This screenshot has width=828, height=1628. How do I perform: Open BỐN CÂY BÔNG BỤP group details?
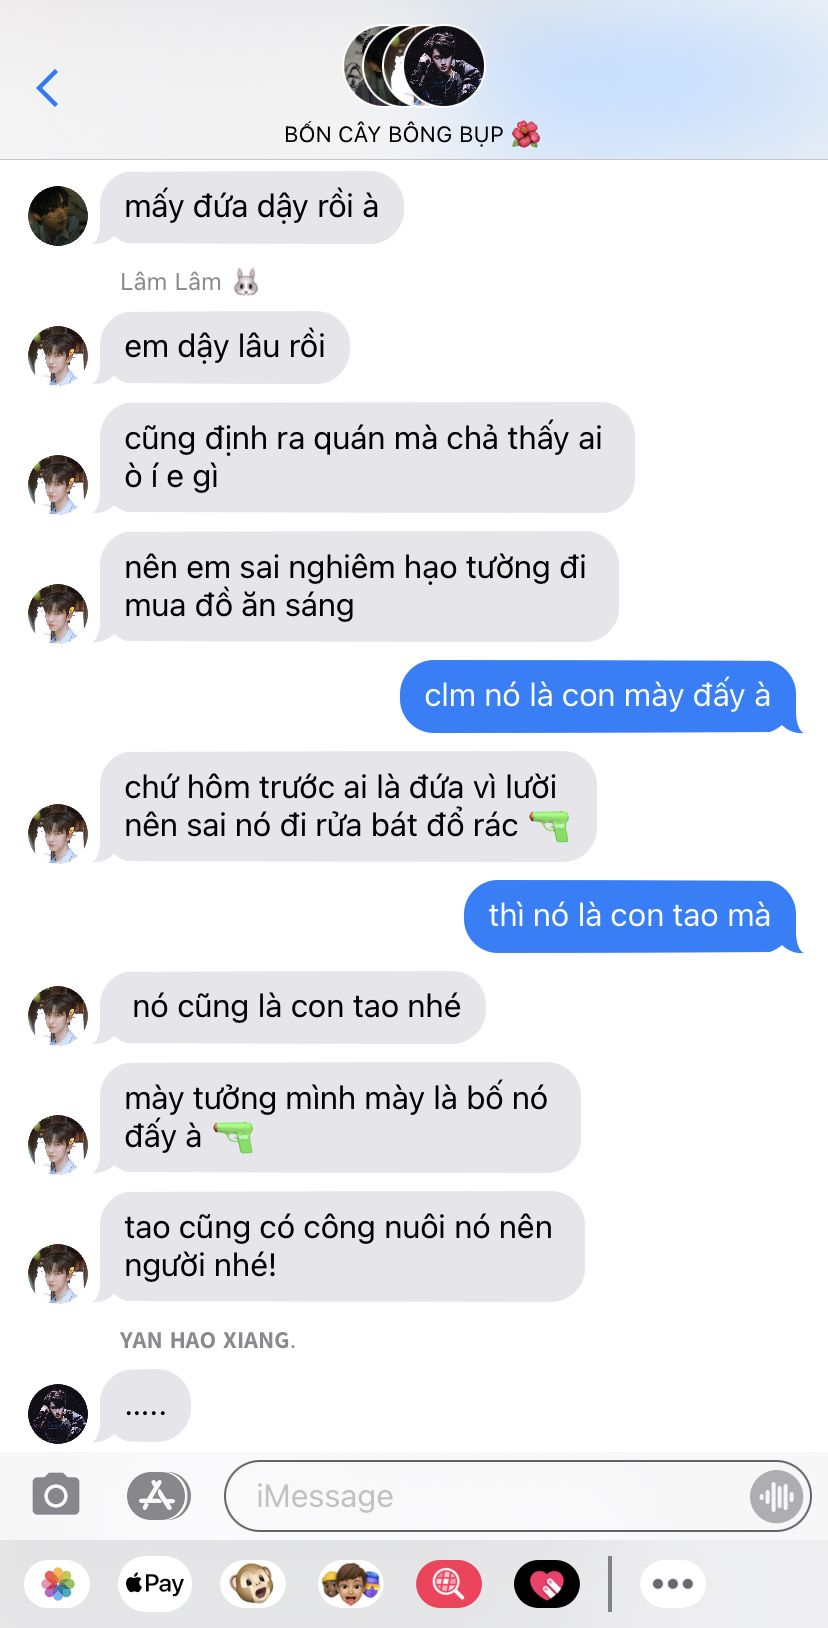coord(412,134)
